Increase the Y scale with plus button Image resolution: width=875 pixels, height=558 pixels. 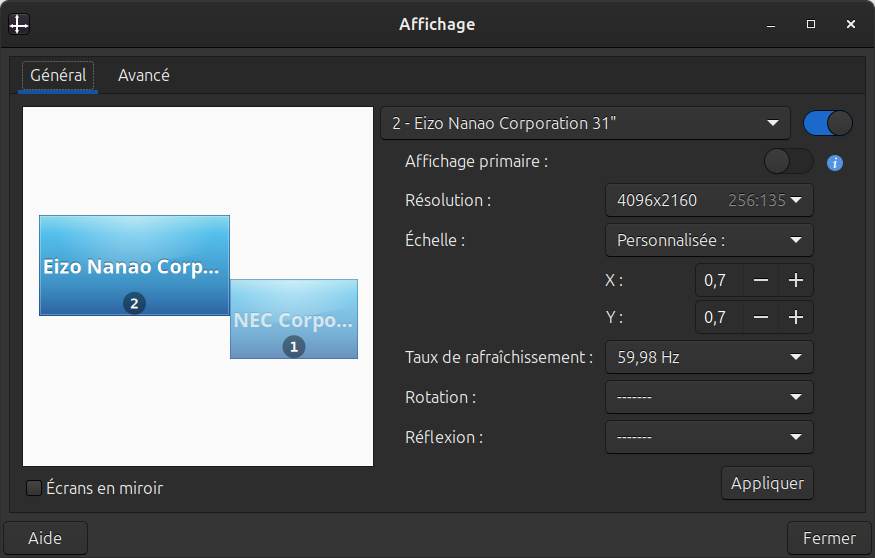point(796,317)
